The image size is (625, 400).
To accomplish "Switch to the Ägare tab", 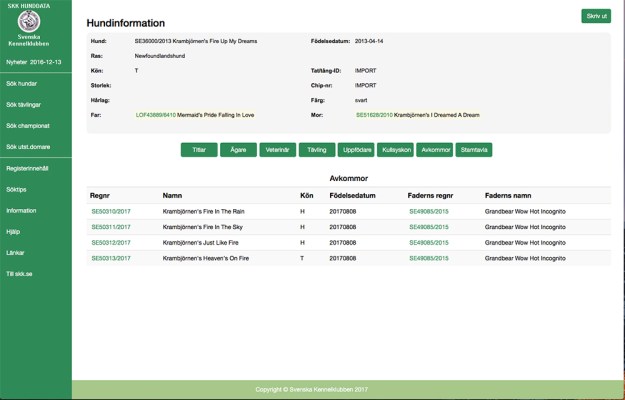I will [x=238, y=150].
